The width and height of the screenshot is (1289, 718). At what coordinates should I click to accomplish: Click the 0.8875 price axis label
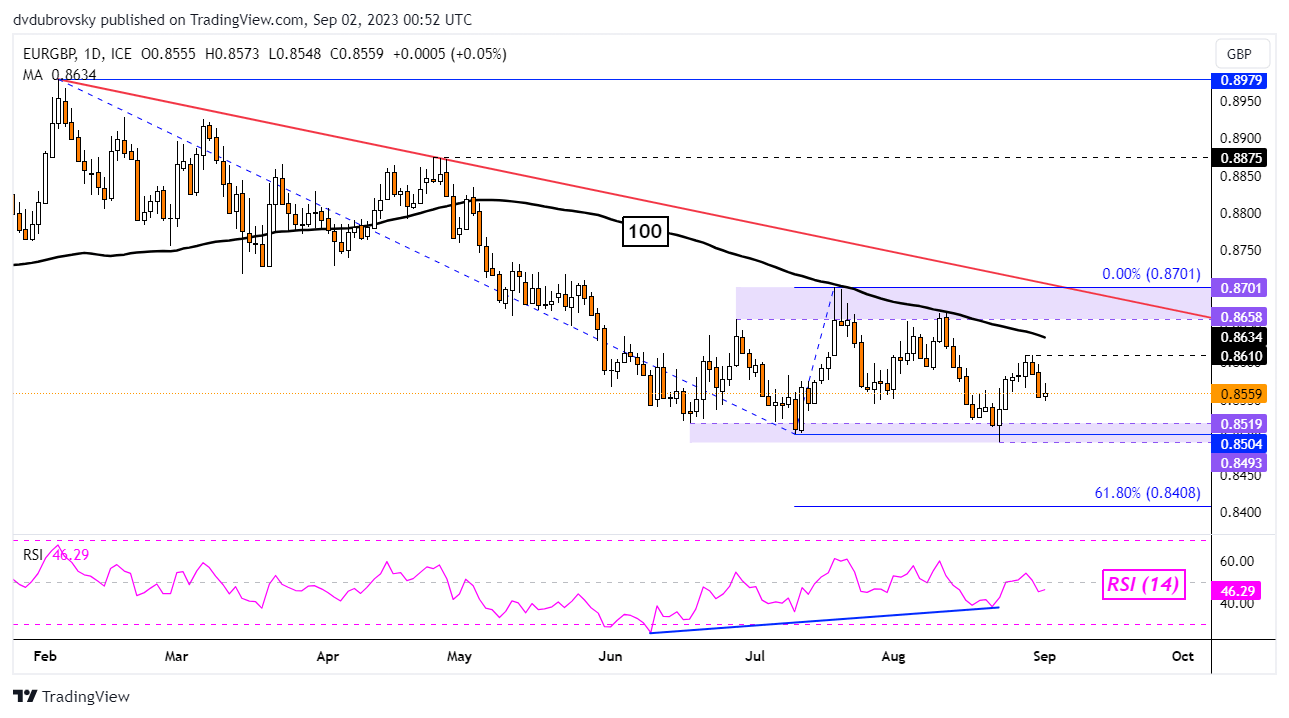(1239, 157)
